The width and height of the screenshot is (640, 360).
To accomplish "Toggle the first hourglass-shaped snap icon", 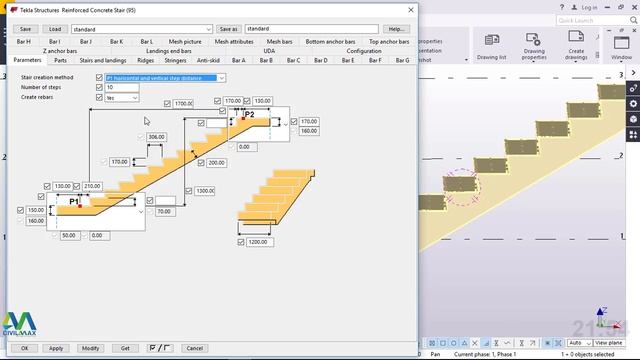I will click(x=496, y=343).
